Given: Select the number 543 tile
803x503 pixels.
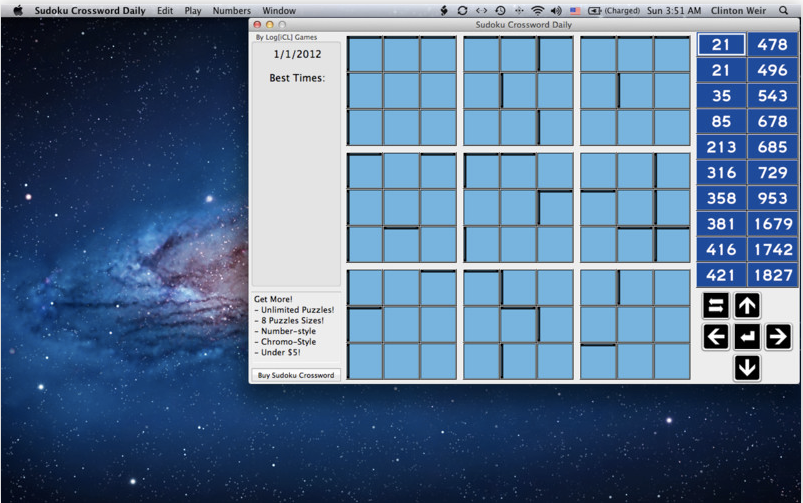Looking at the screenshot, I should click(772, 96).
